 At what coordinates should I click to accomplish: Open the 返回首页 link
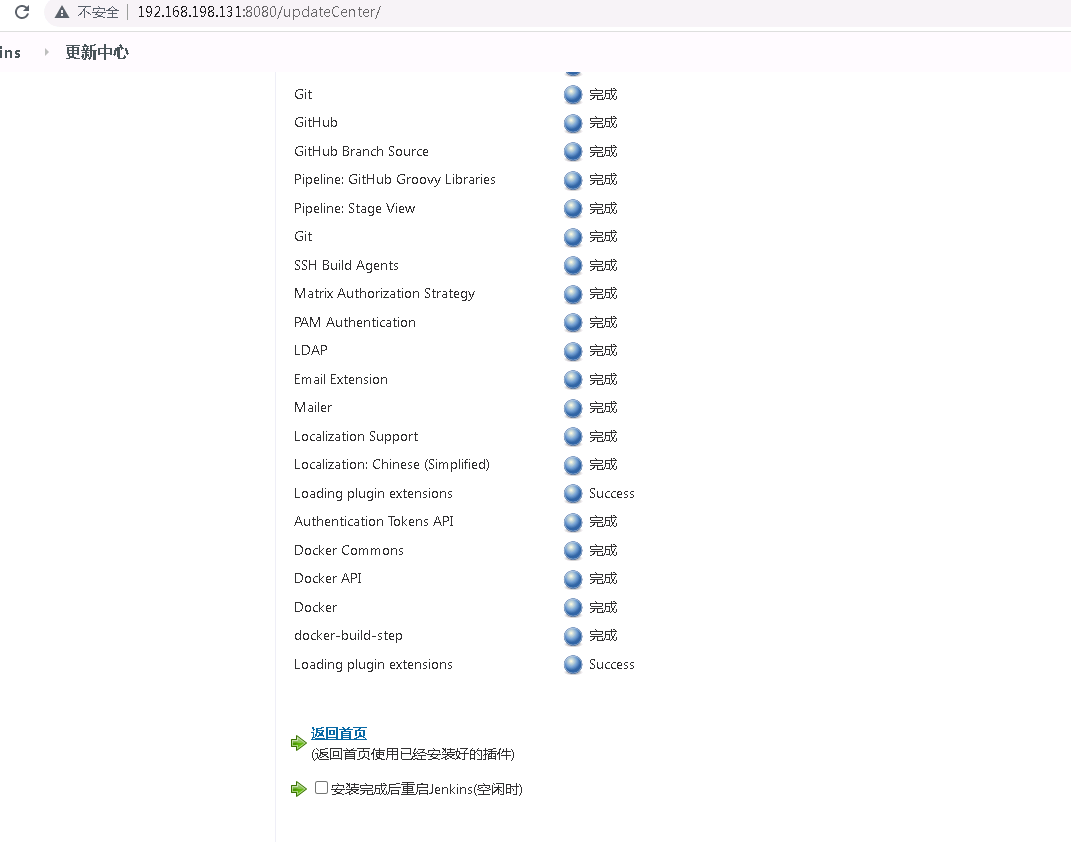pos(339,733)
